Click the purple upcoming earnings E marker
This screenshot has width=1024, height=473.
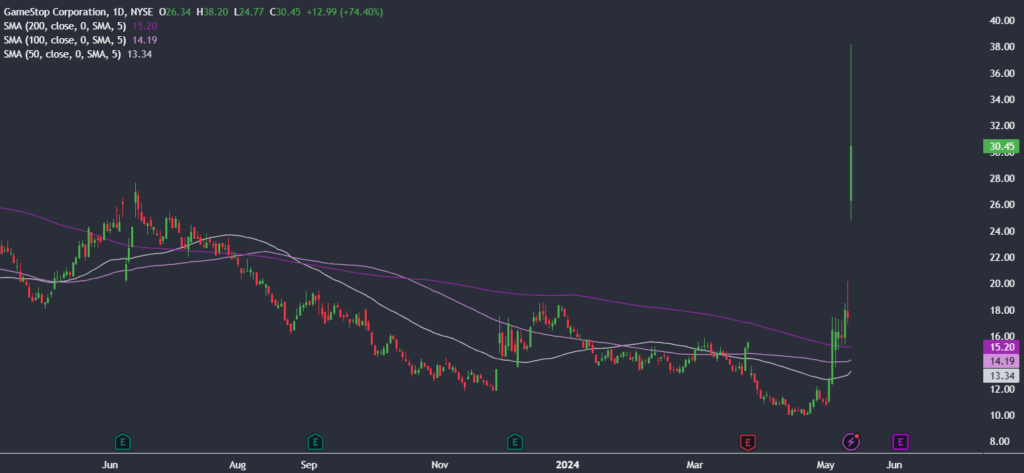901,442
